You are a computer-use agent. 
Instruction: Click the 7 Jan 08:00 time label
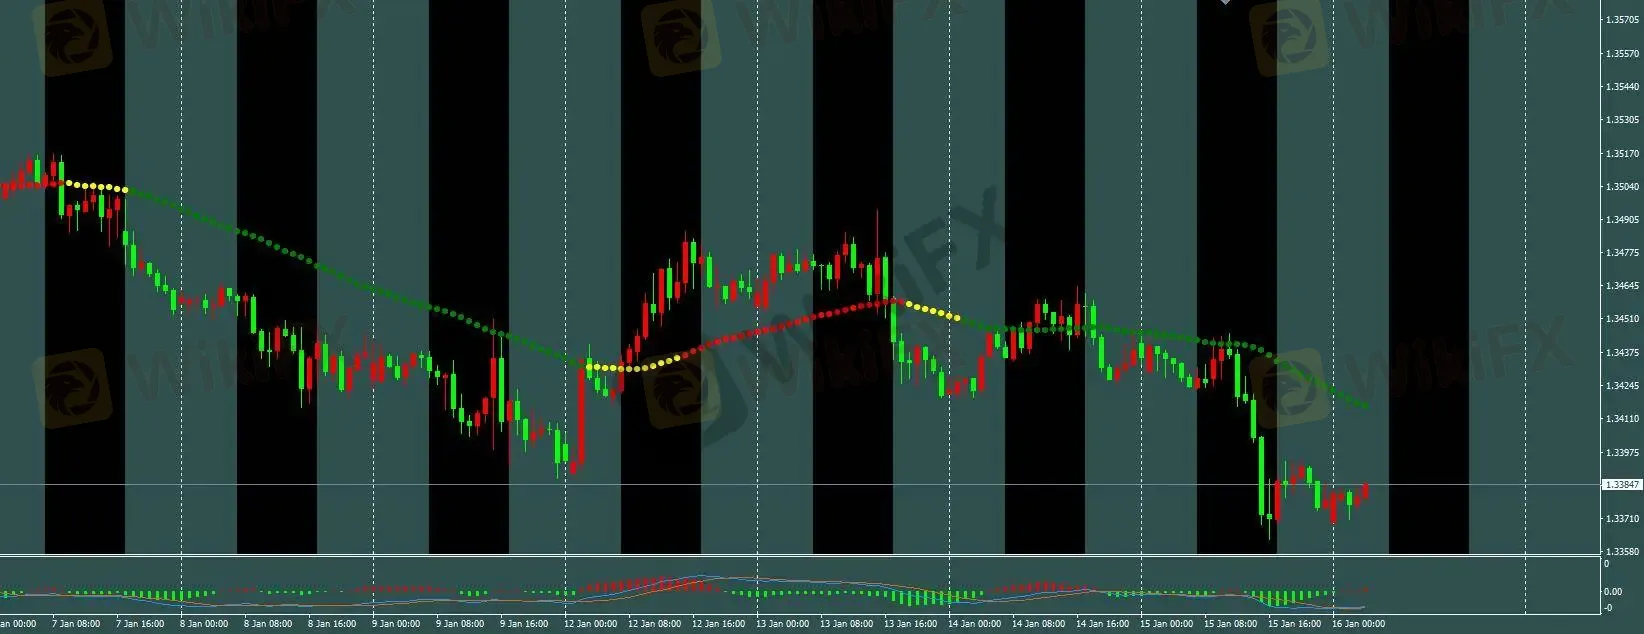pyautogui.click(x=74, y=624)
